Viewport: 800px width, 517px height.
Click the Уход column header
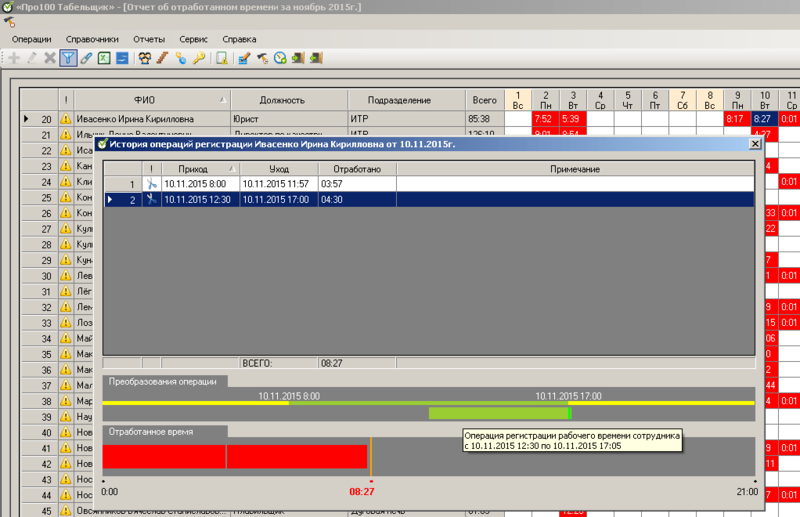tap(279, 169)
